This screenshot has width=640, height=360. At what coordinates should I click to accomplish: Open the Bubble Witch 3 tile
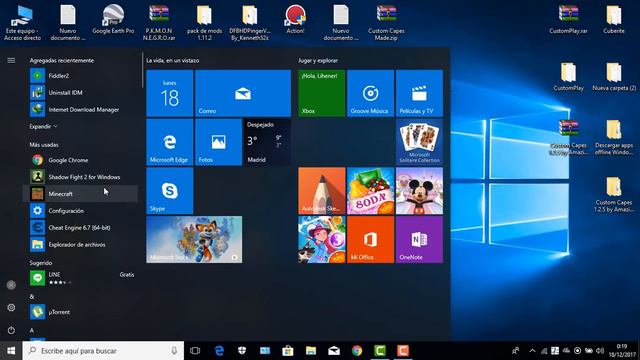tap(322, 240)
